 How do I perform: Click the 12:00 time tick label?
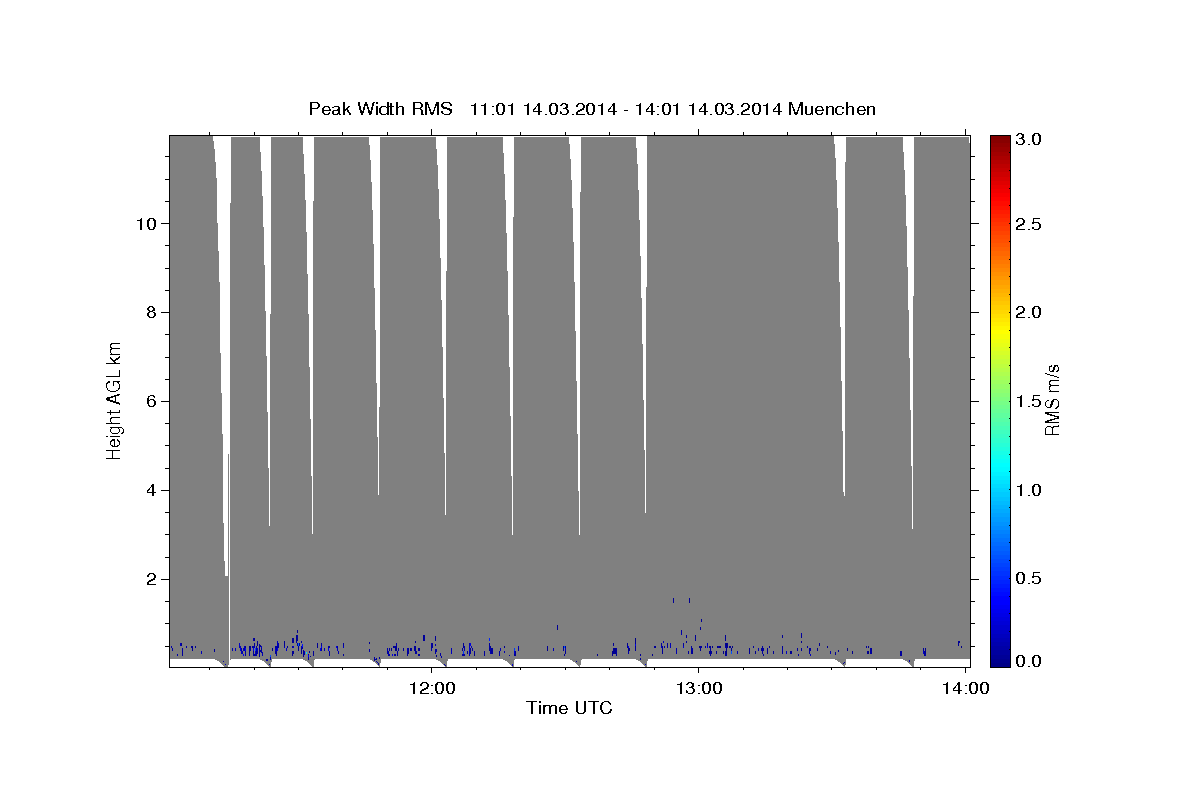(432, 687)
